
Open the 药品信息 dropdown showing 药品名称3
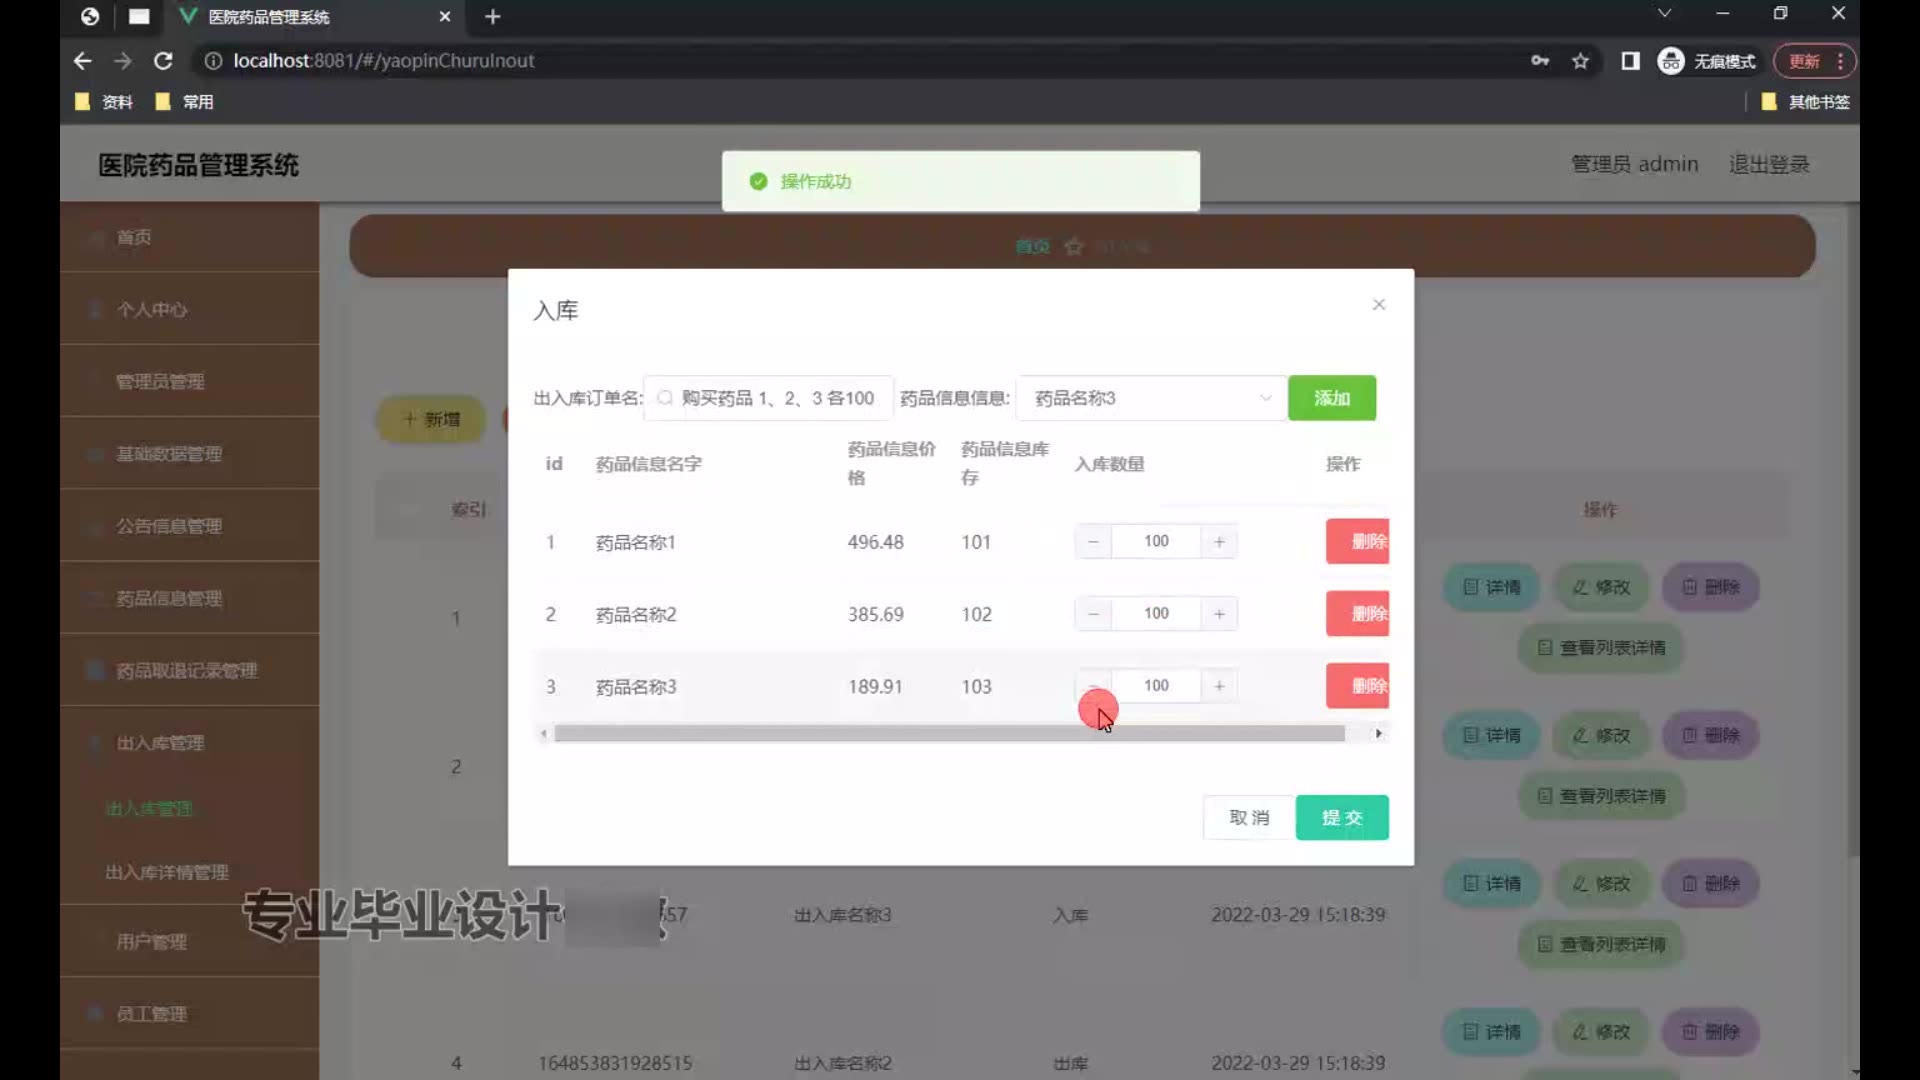1150,398
